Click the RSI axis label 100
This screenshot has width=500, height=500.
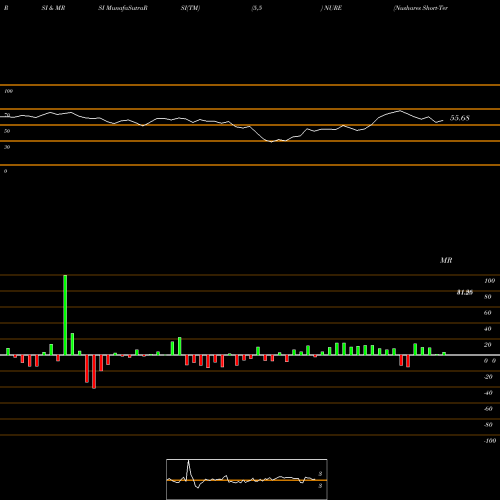[8, 91]
